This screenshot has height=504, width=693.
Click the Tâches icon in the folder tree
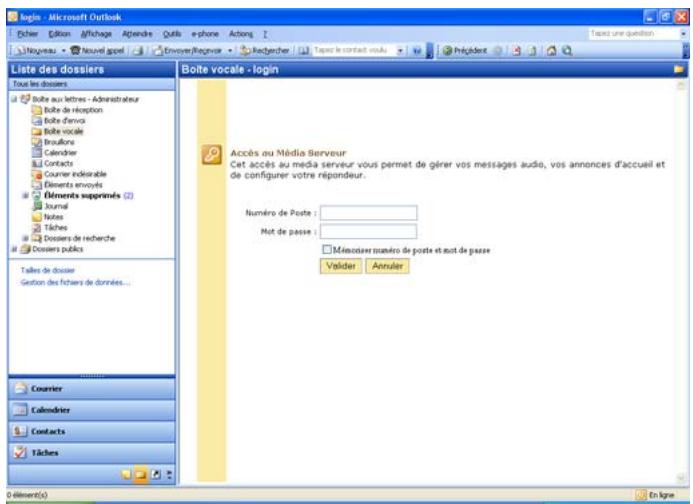point(37,228)
